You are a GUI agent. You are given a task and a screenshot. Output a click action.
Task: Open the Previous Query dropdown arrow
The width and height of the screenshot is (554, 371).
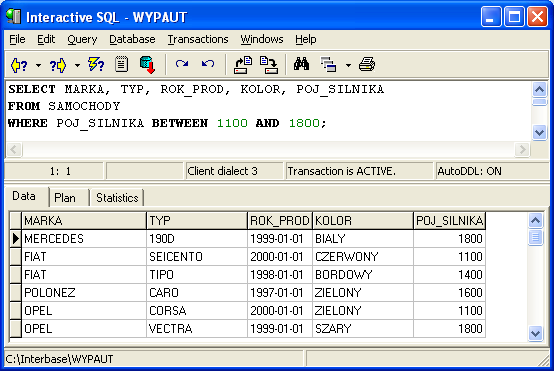(38, 65)
